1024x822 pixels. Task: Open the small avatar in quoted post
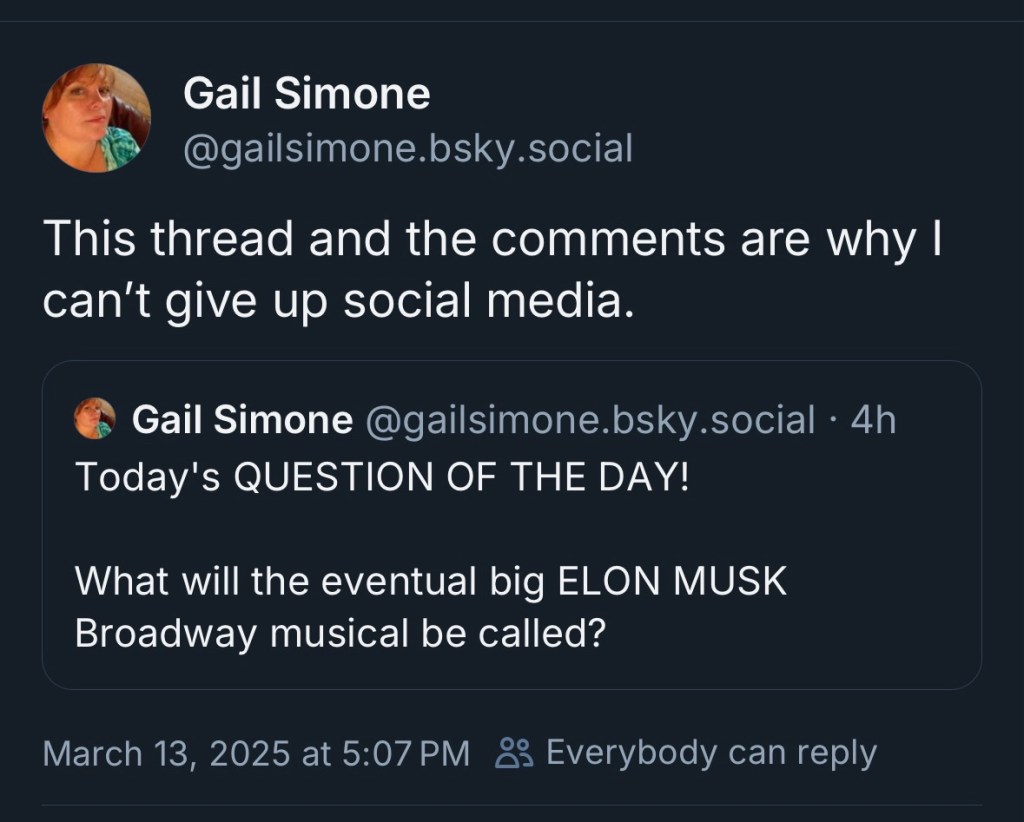click(x=95, y=418)
